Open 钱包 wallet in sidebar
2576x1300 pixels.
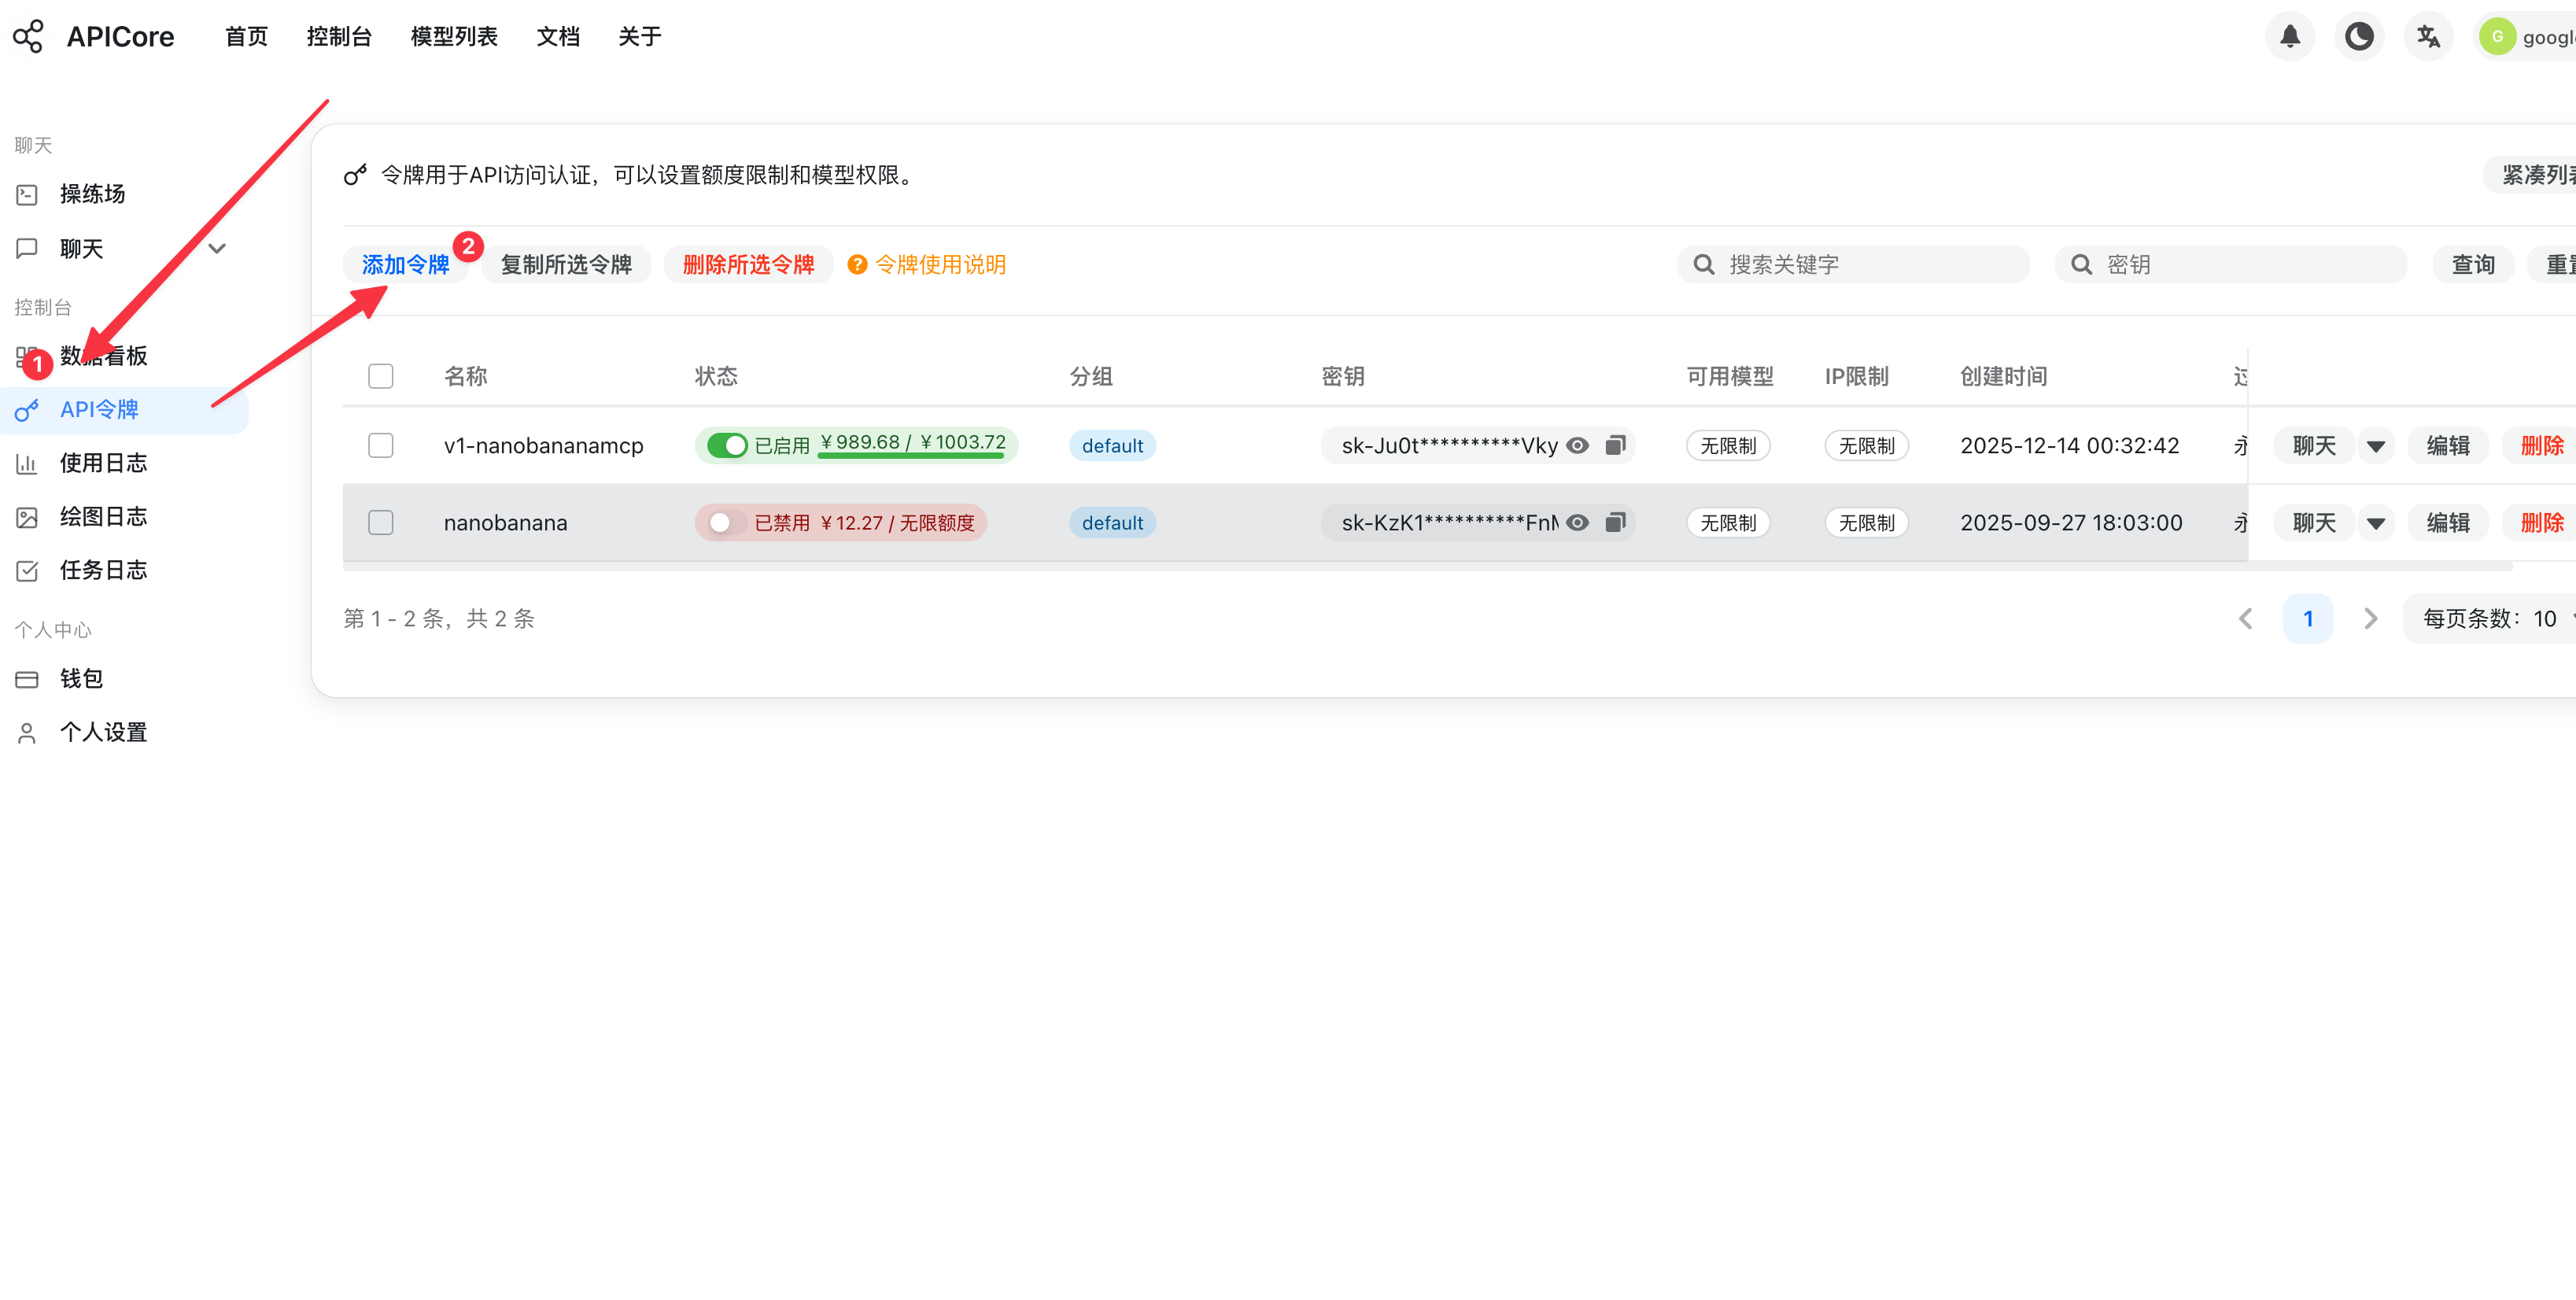[81, 678]
